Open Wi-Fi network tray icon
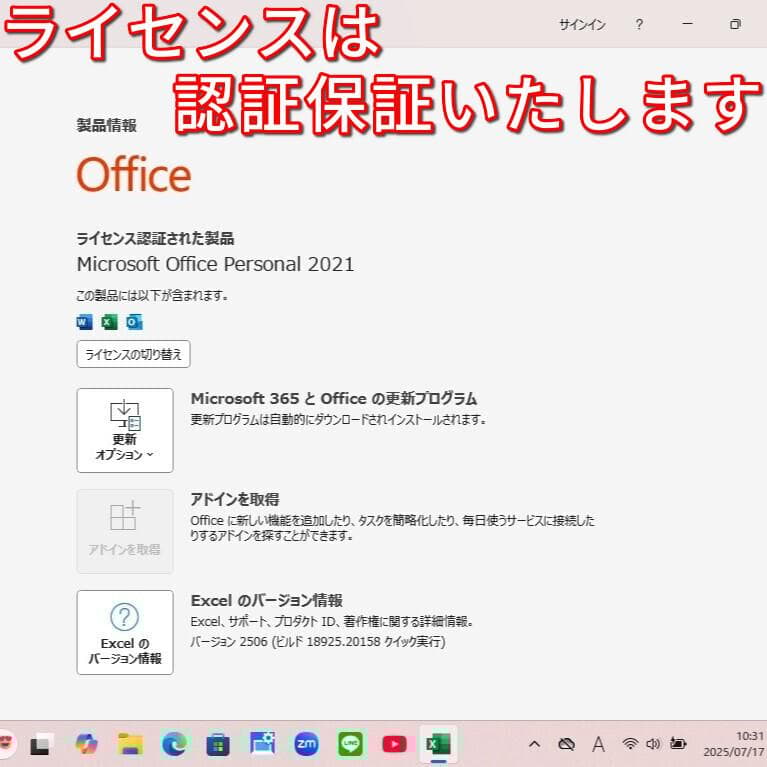This screenshot has width=767, height=767. coord(630,744)
